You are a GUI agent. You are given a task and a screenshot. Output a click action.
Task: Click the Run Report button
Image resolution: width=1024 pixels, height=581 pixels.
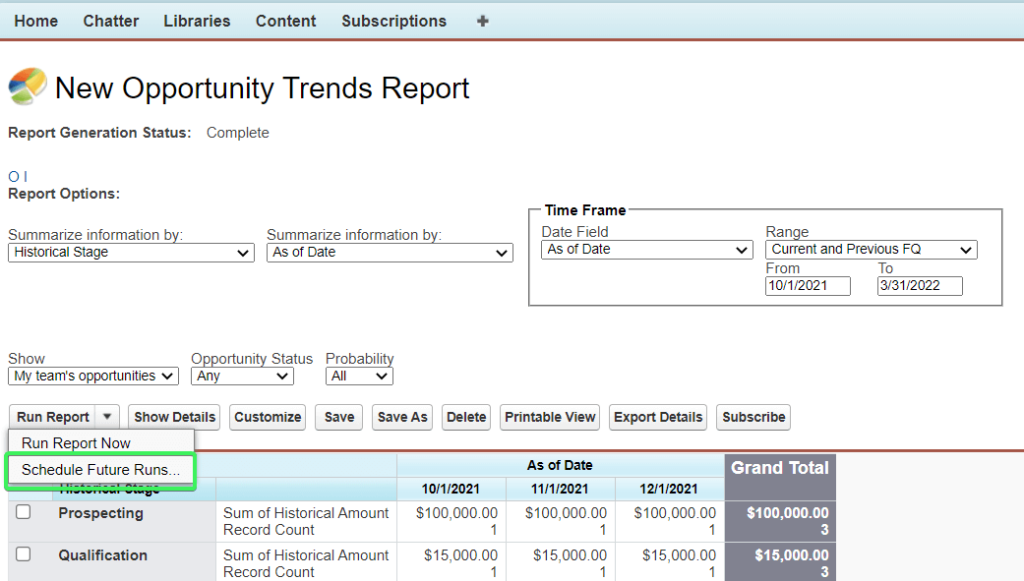(53, 416)
